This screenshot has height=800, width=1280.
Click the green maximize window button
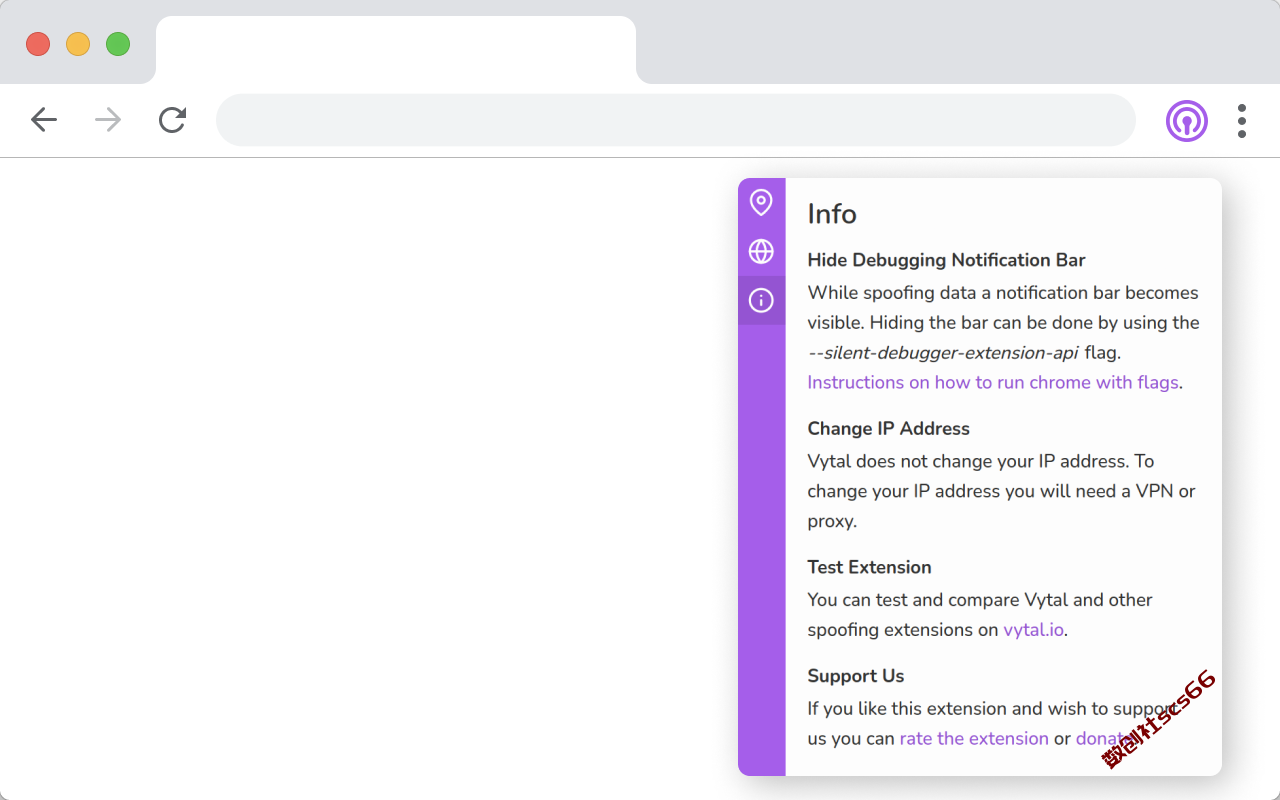point(118,44)
